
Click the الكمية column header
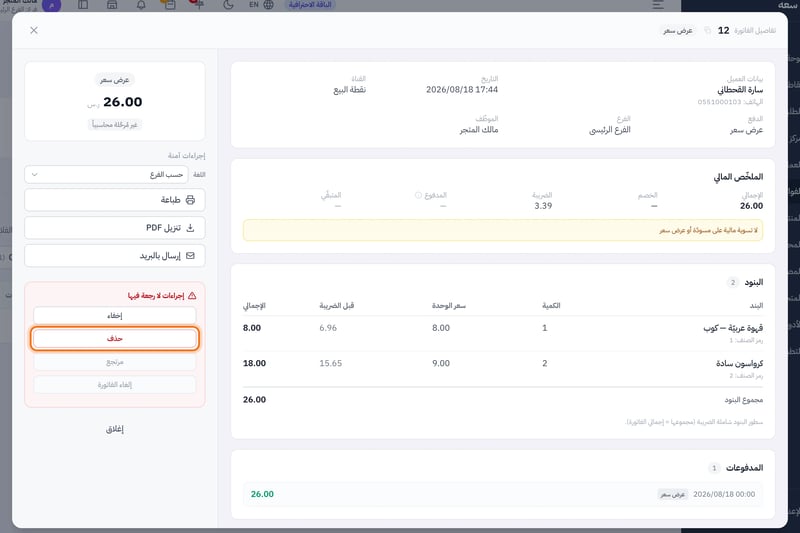(551, 306)
